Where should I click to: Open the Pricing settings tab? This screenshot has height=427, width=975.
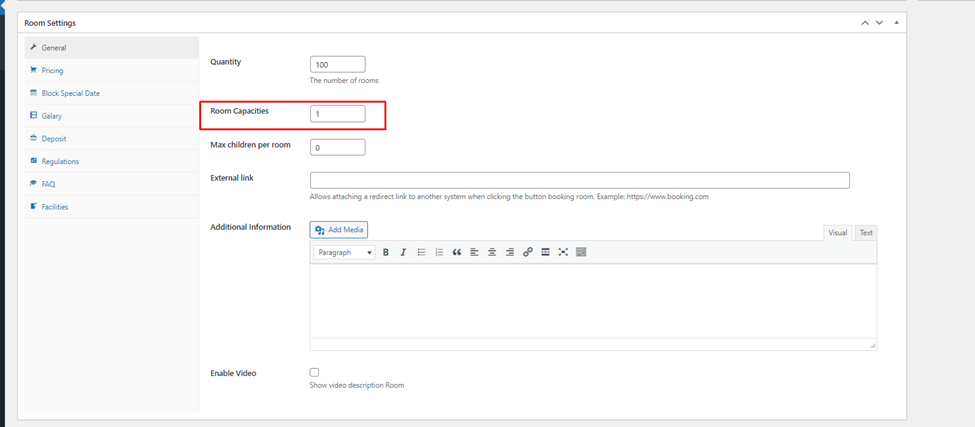(52, 71)
